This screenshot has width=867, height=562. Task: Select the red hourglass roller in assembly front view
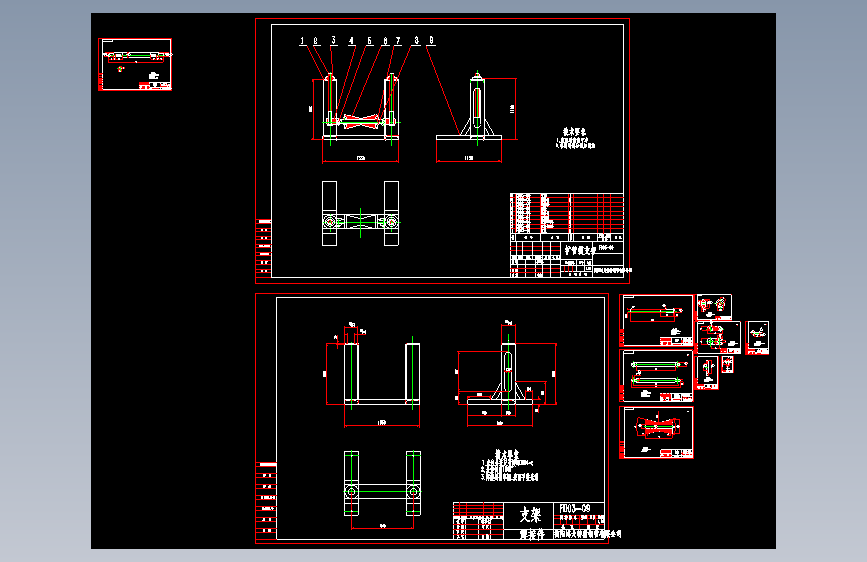point(361,121)
